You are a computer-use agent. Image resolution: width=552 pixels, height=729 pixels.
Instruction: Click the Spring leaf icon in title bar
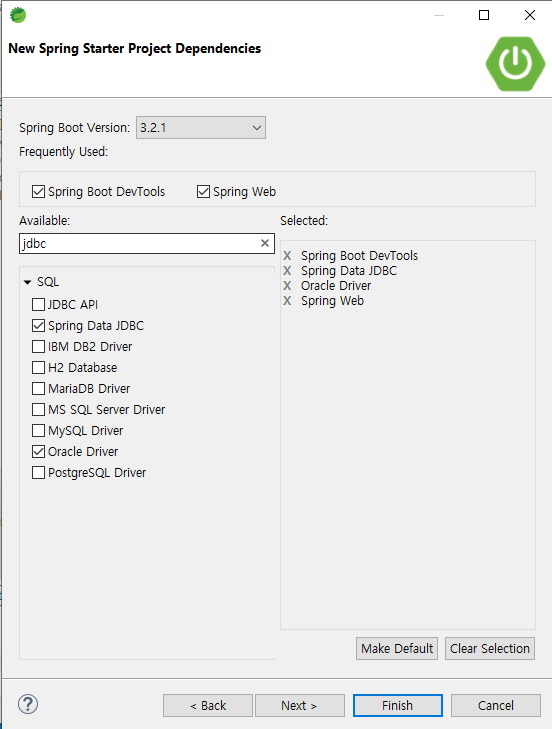pos(18,15)
